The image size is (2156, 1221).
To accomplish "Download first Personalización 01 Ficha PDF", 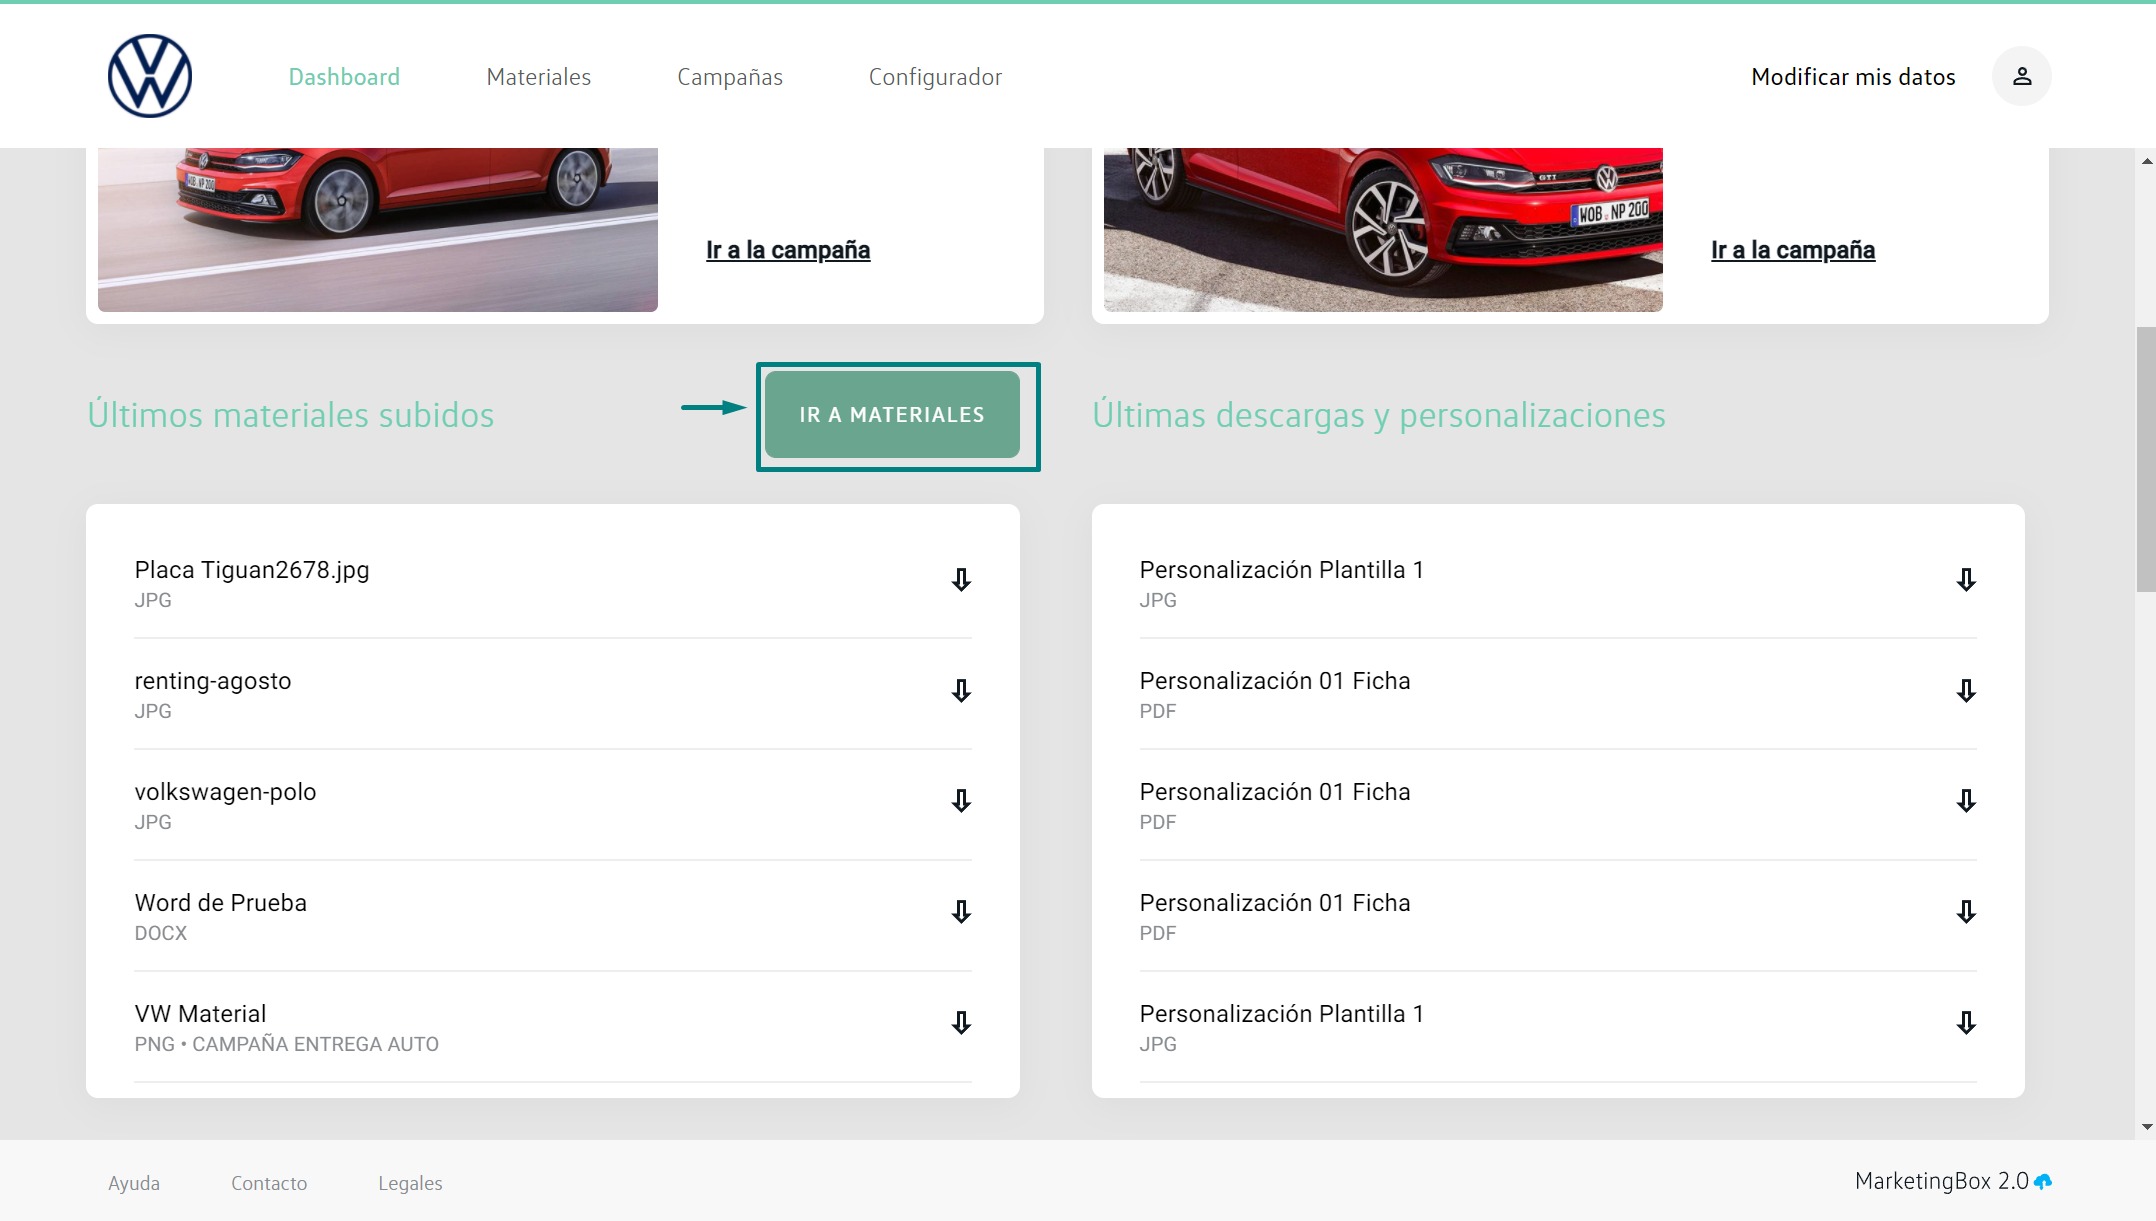I will click(1966, 692).
